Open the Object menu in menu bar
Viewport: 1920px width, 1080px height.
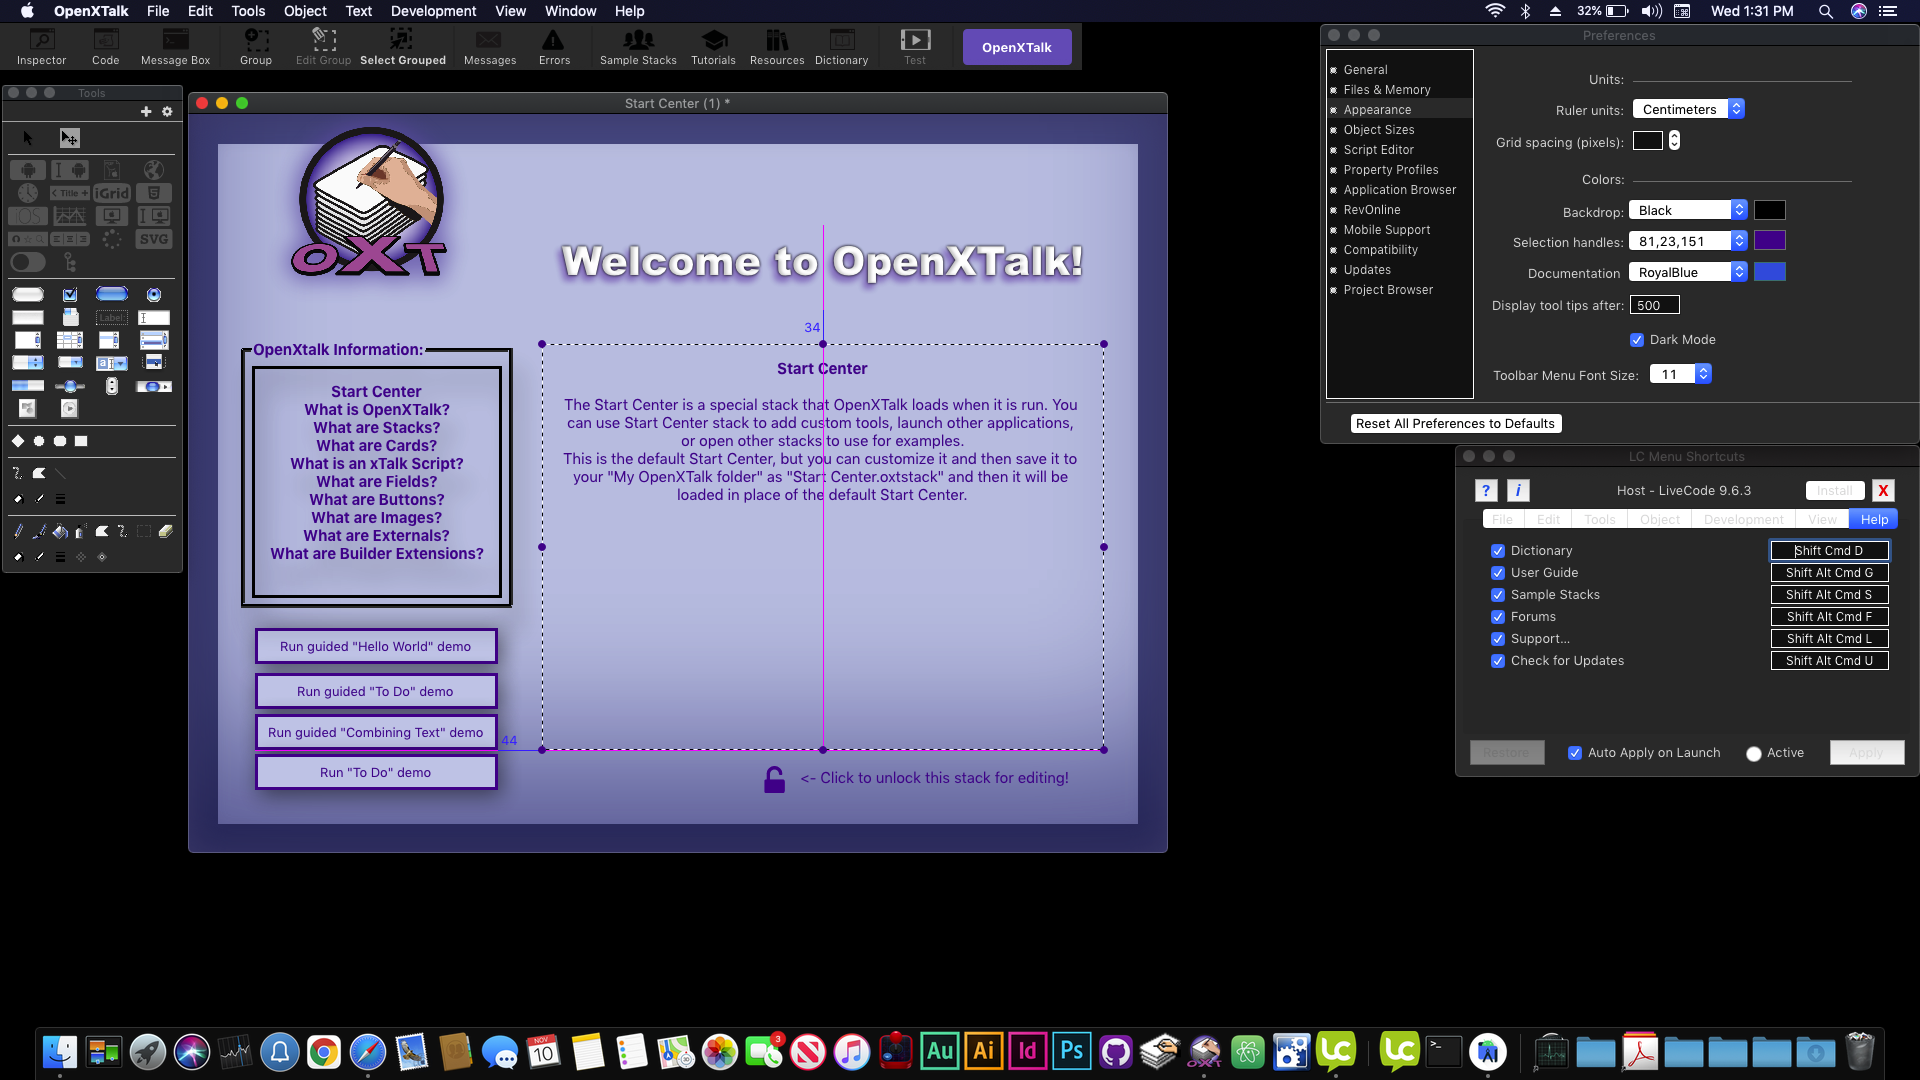coord(305,11)
